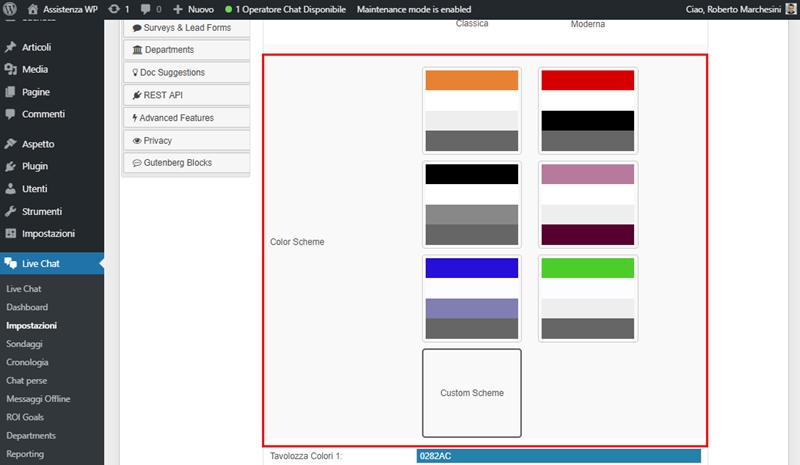Open the Reporting submenu page

click(25, 454)
